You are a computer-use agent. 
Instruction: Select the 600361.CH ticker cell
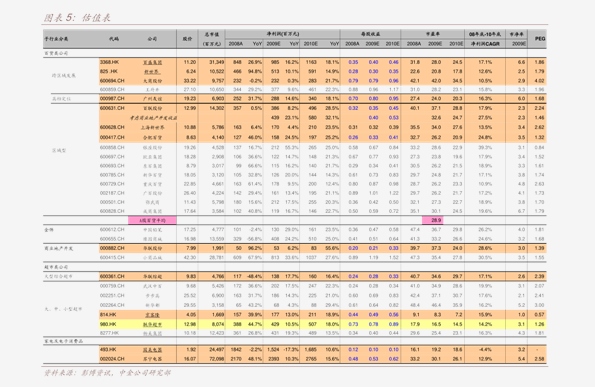pyautogui.click(x=112, y=277)
